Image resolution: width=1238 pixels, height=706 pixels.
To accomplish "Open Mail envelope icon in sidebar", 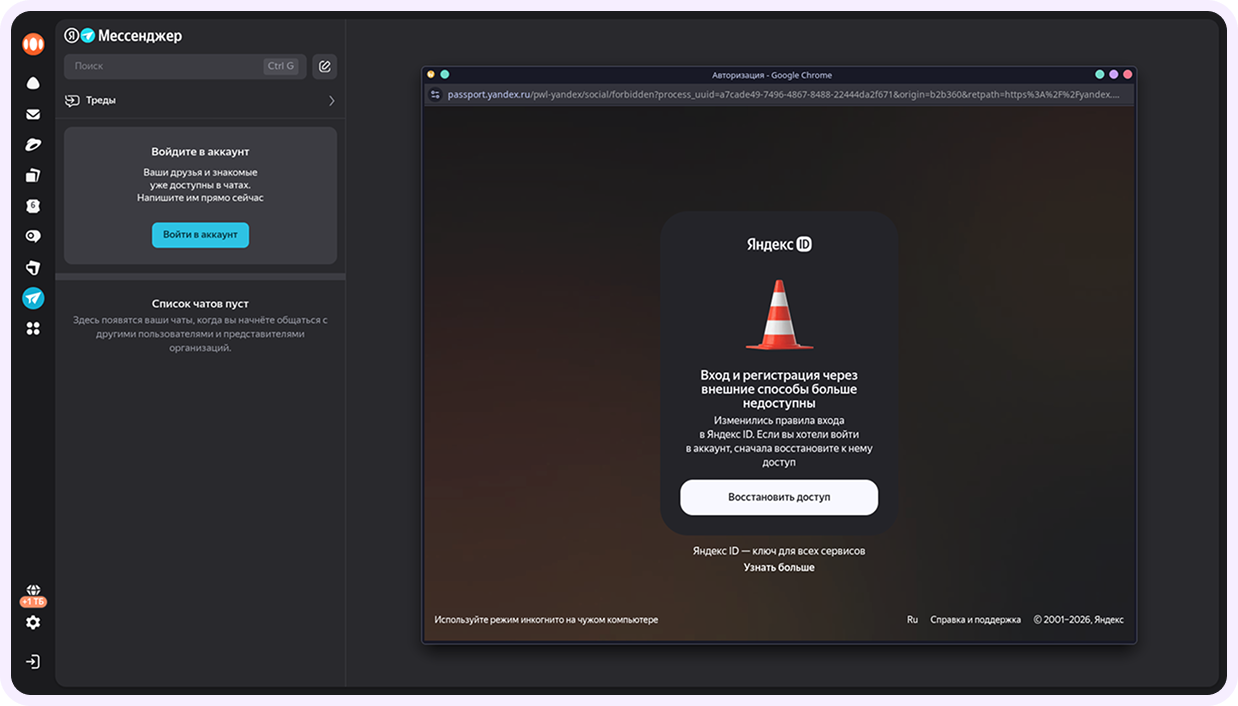I will pos(33,114).
